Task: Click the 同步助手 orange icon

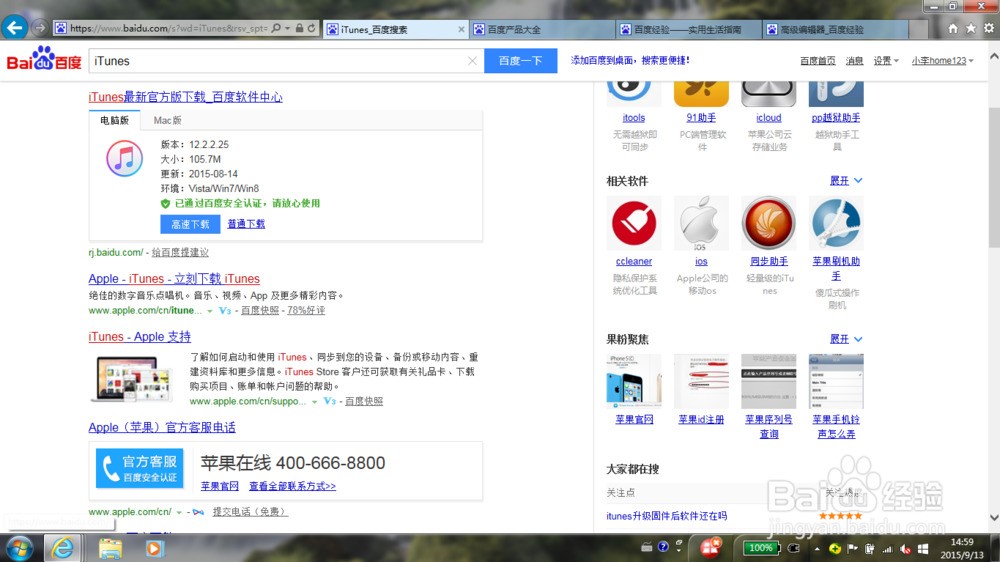Action: (768, 223)
